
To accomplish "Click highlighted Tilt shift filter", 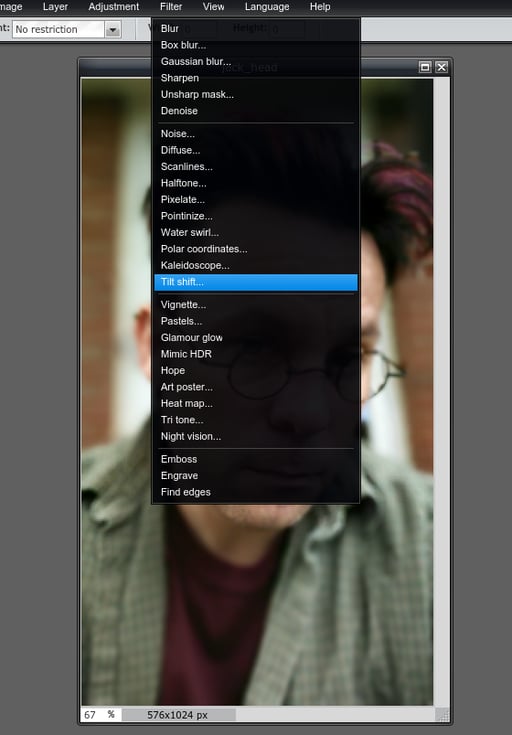I will pyautogui.click(x=256, y=282).
